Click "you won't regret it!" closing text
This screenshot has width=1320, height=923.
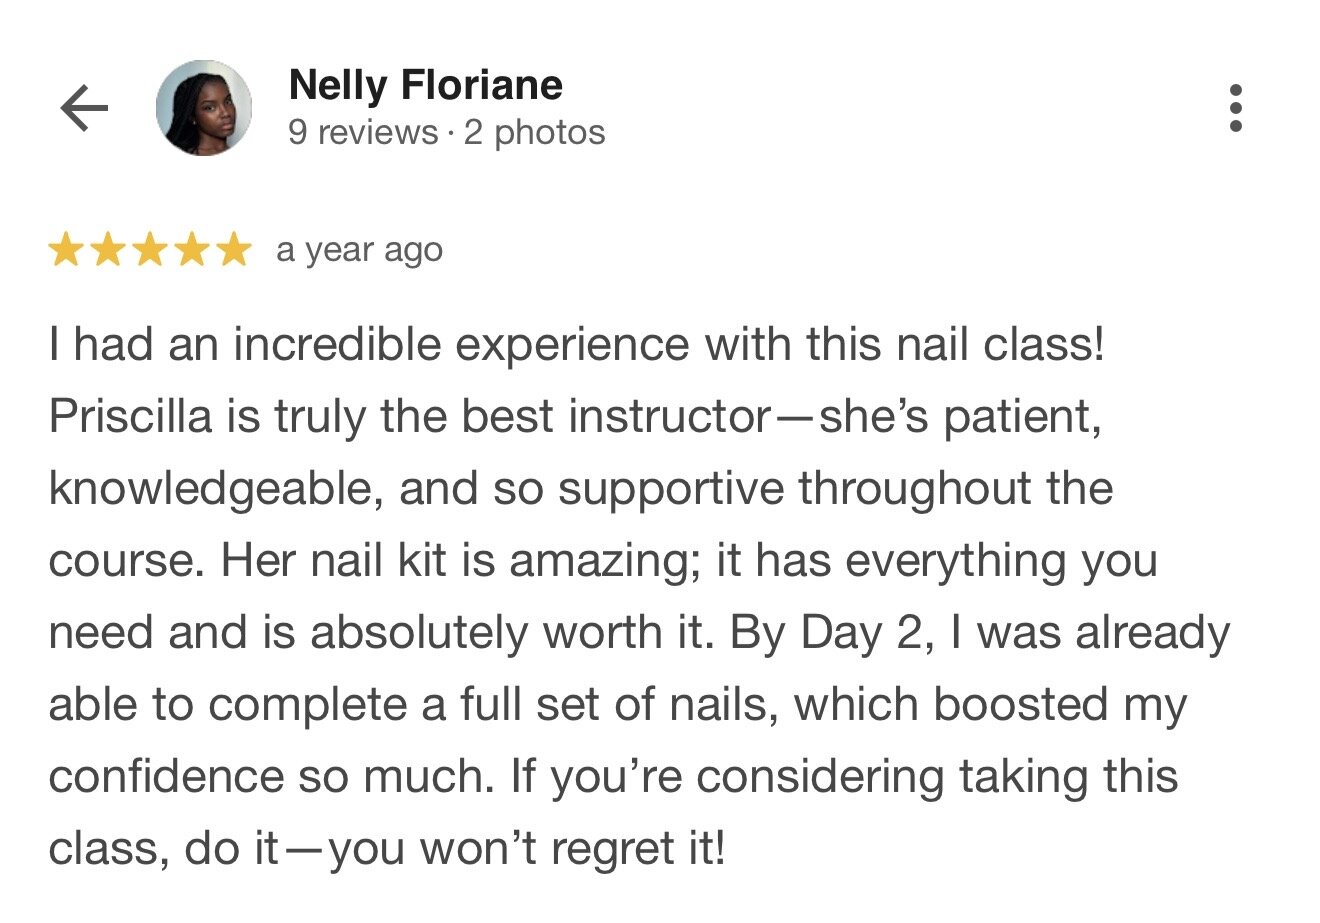tap(526, 849)
